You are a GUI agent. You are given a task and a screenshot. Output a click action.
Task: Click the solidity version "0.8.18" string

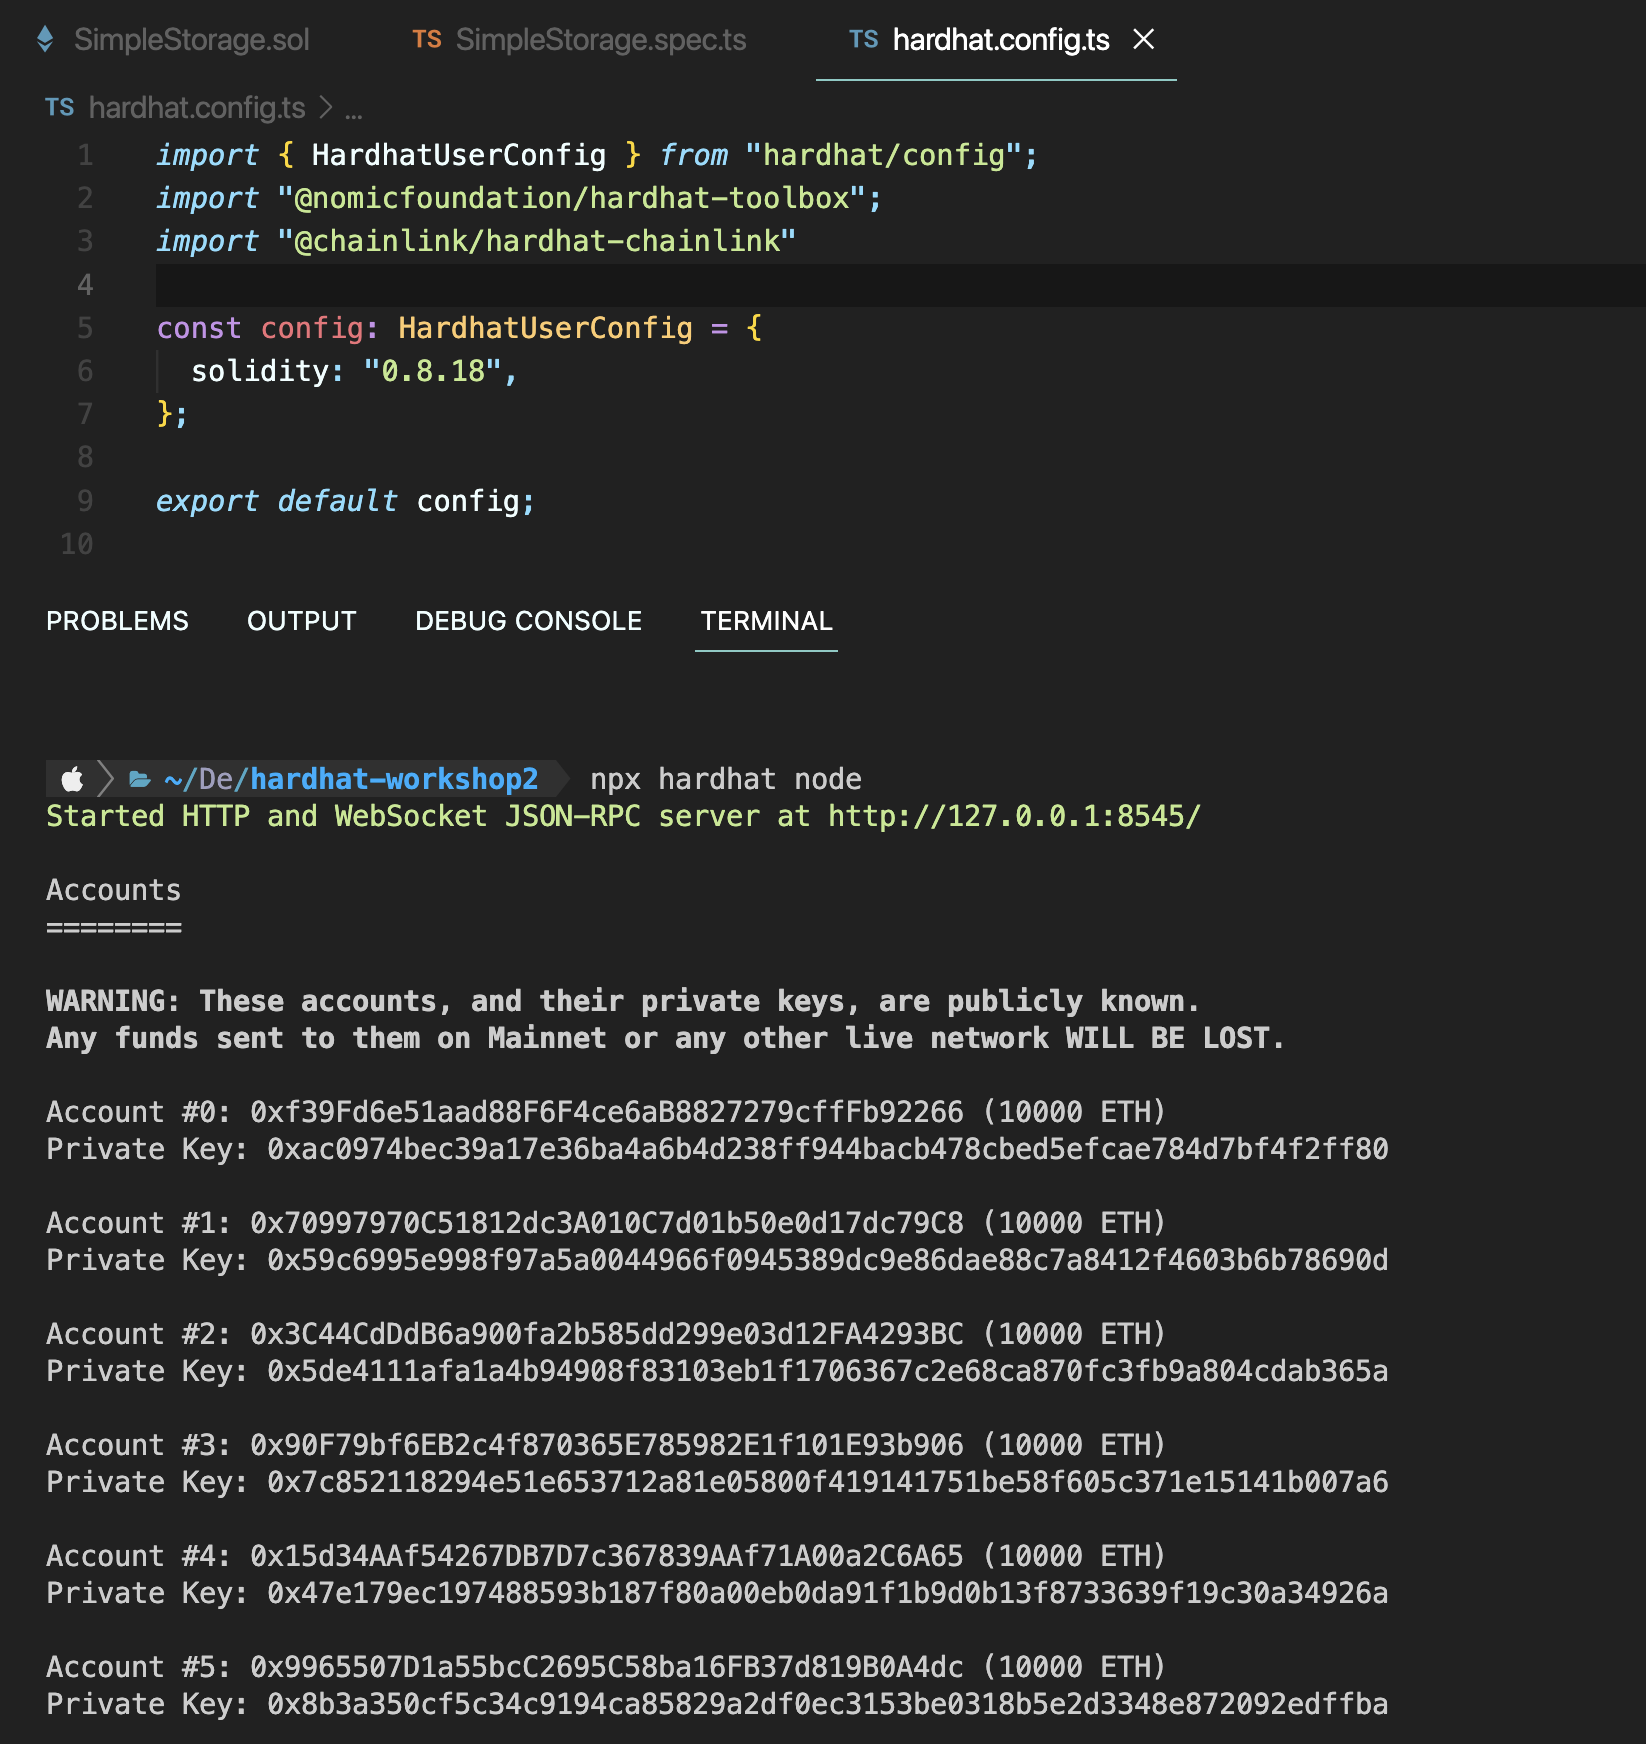(433, 371)
